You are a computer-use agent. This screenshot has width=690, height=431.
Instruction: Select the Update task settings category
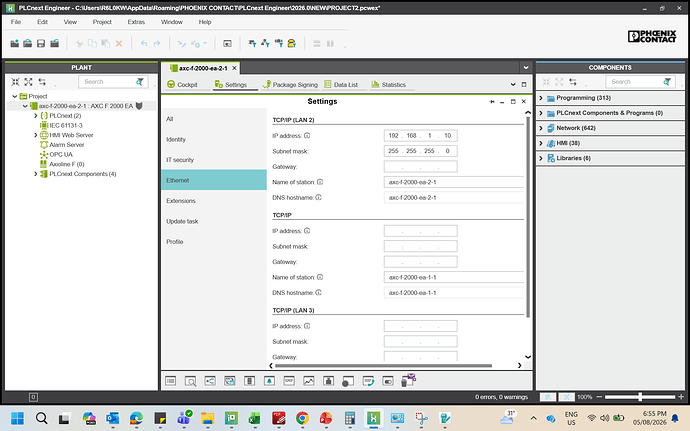point(214,221)
